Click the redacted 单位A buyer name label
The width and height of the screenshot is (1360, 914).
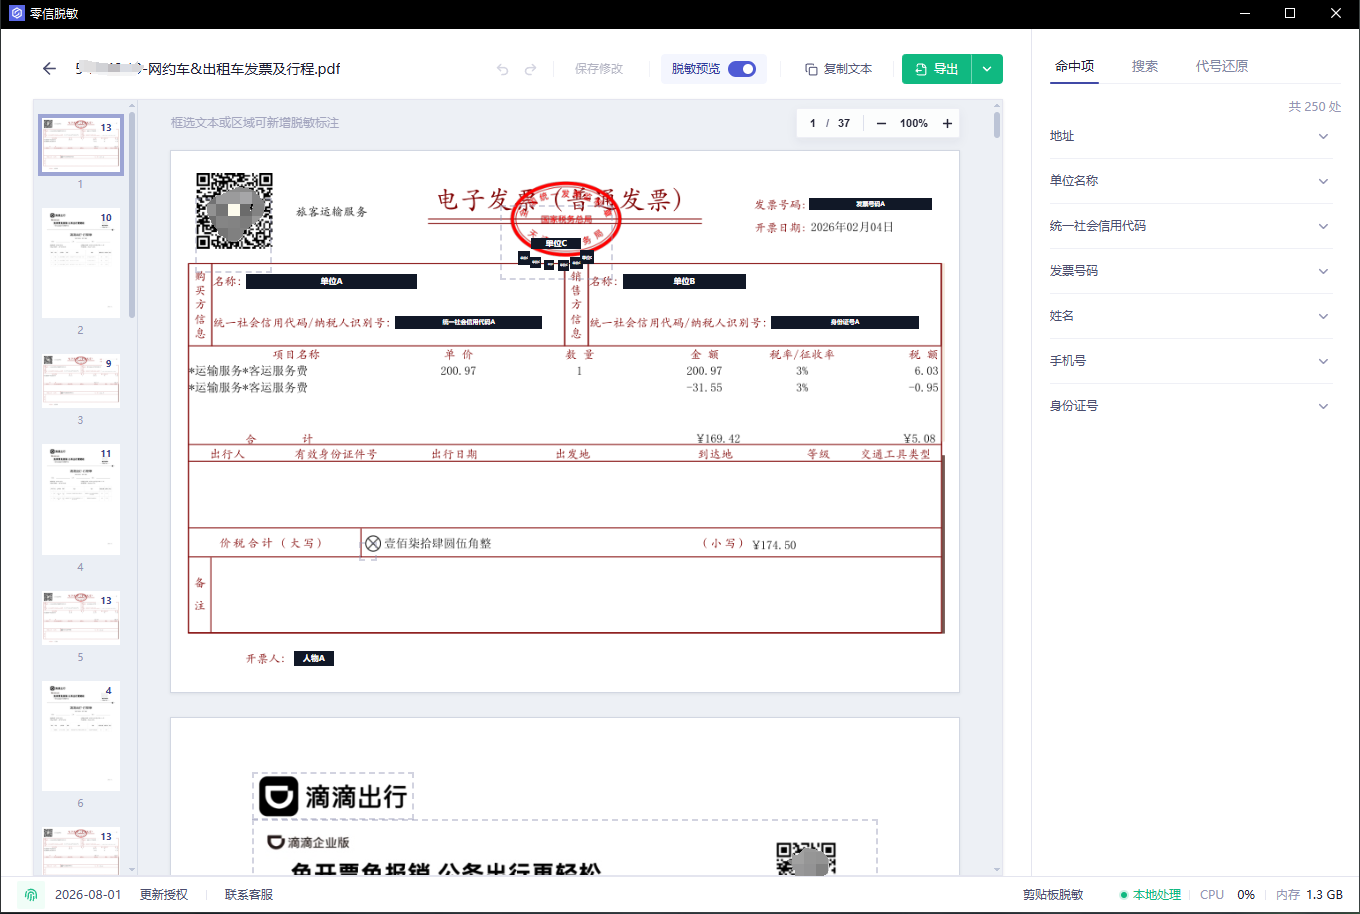tap(331, 282)
